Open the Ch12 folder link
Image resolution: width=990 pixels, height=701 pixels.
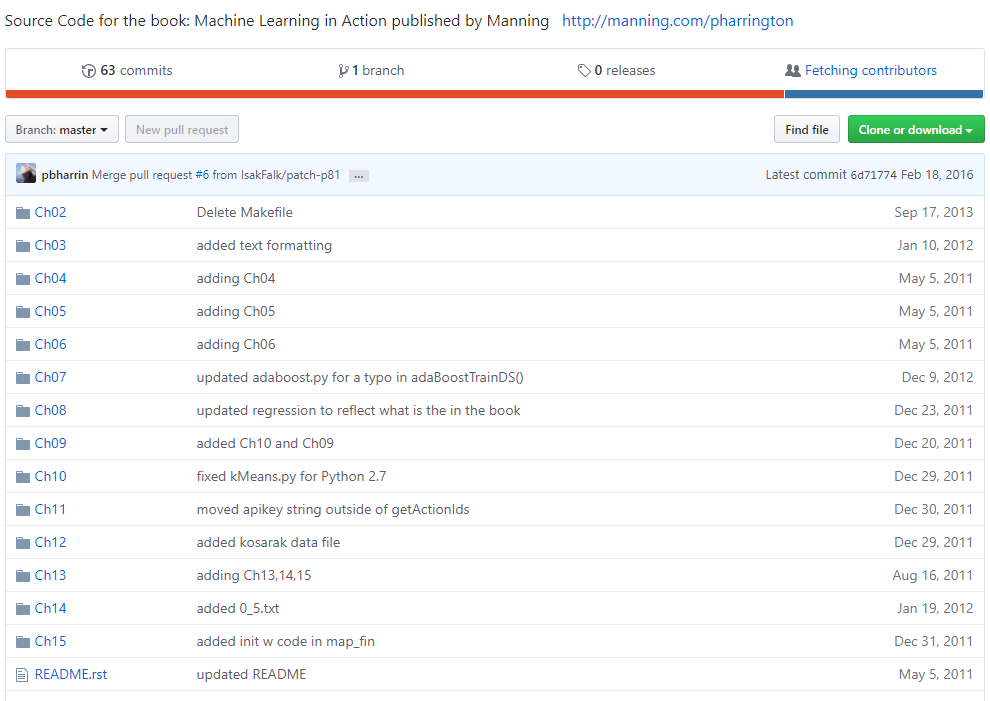point(51,542)
